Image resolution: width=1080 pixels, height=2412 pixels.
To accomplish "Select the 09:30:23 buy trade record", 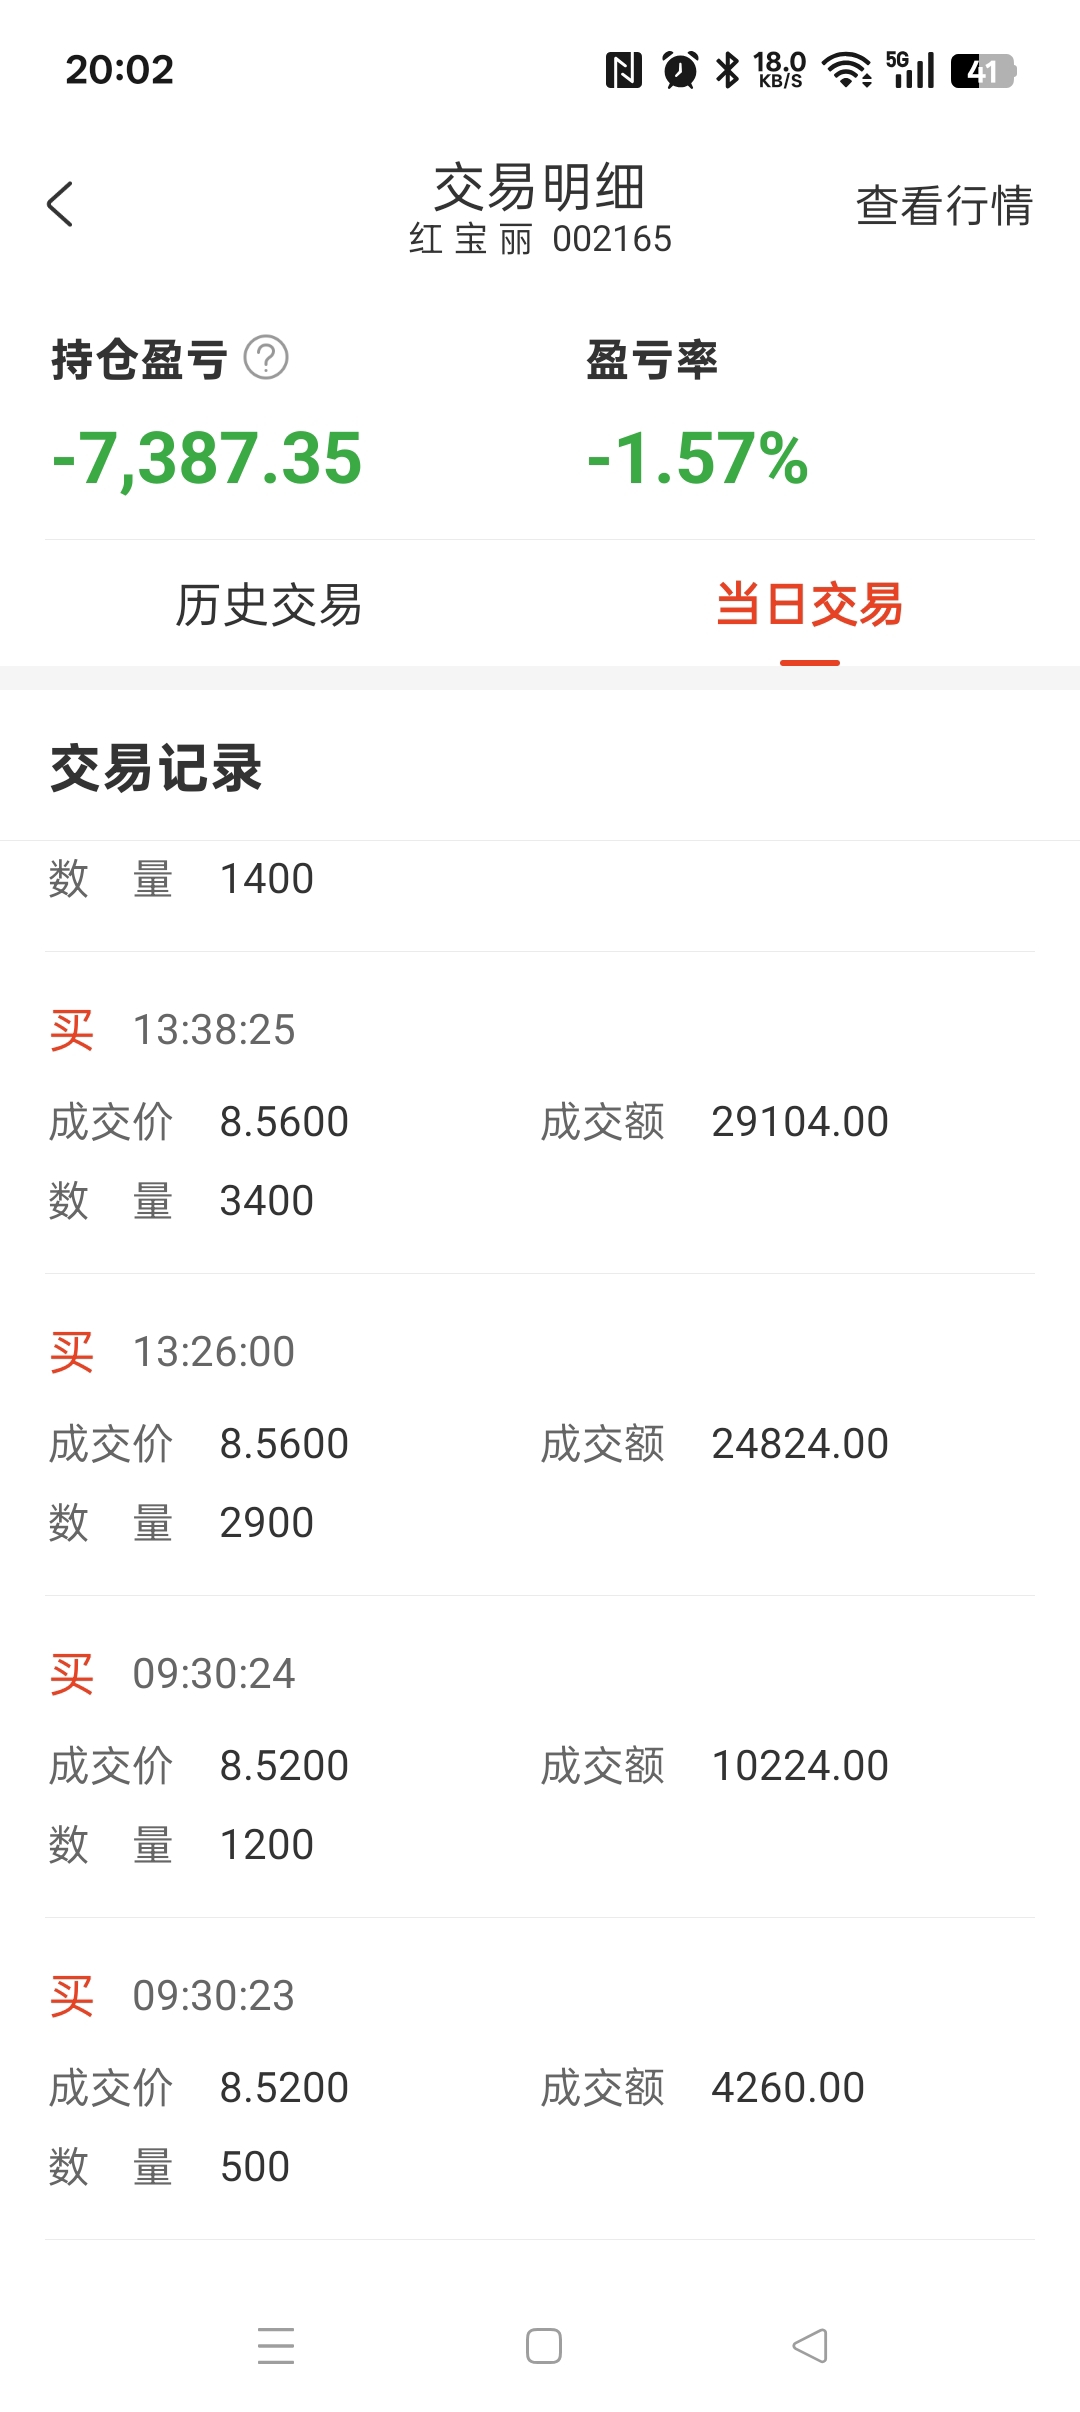I will (540, 2079).
